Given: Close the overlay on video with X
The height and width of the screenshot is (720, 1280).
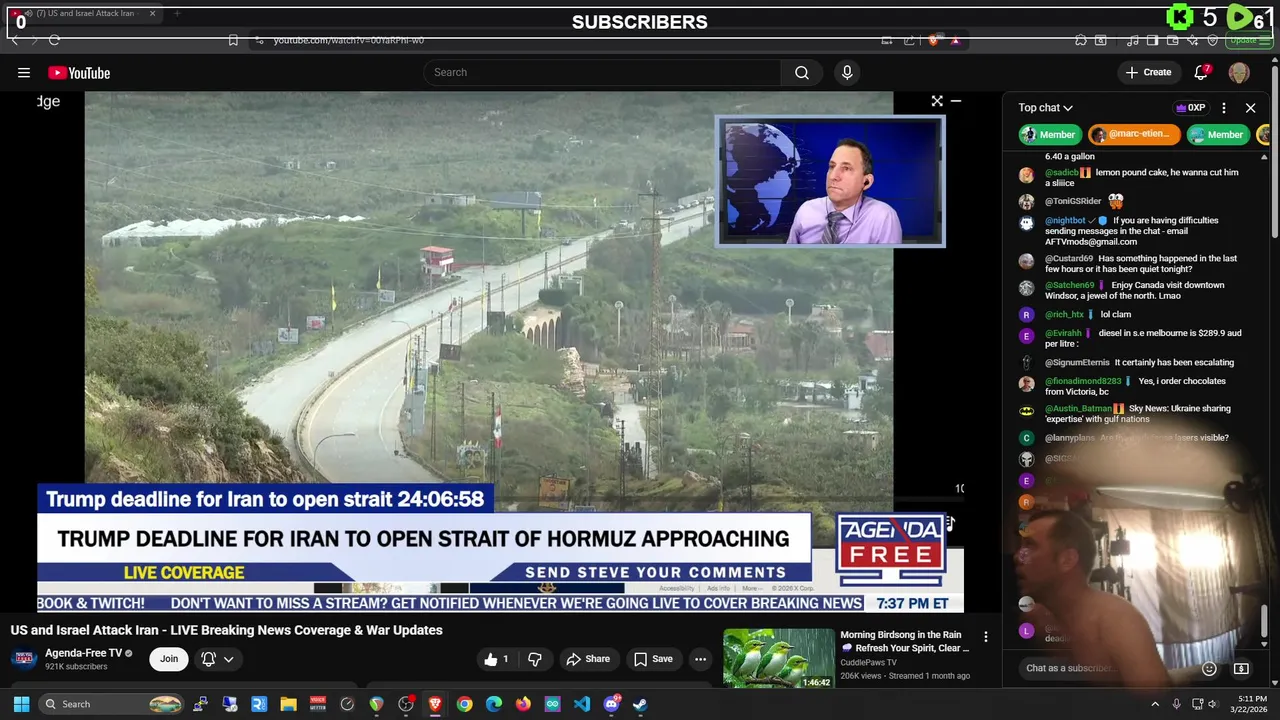Looking at the screenshot, I should pos(937,101).
